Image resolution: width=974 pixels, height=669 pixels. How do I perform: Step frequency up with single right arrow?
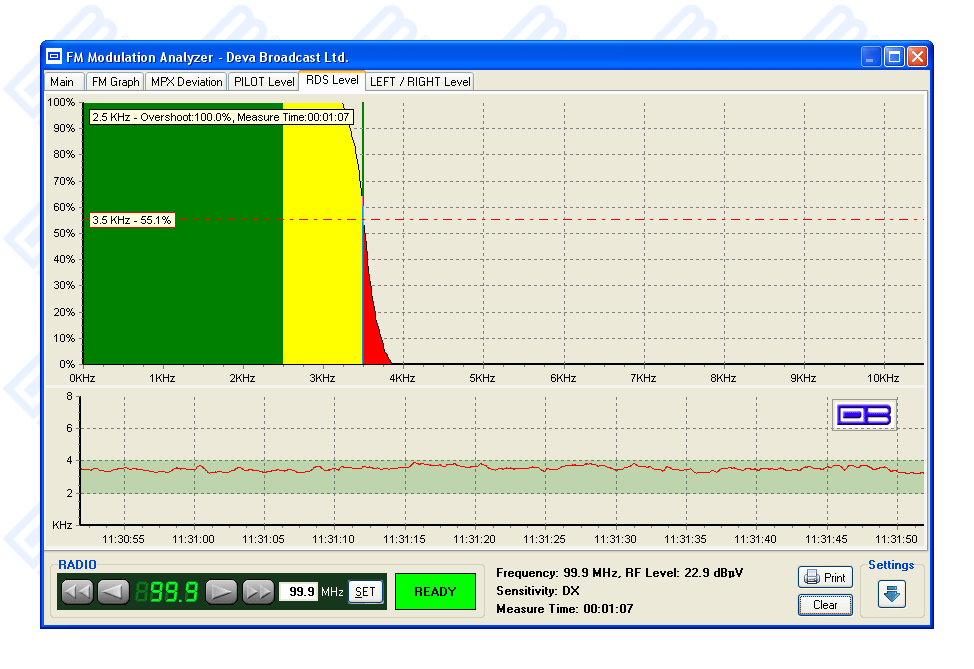[x=222, y=592]
